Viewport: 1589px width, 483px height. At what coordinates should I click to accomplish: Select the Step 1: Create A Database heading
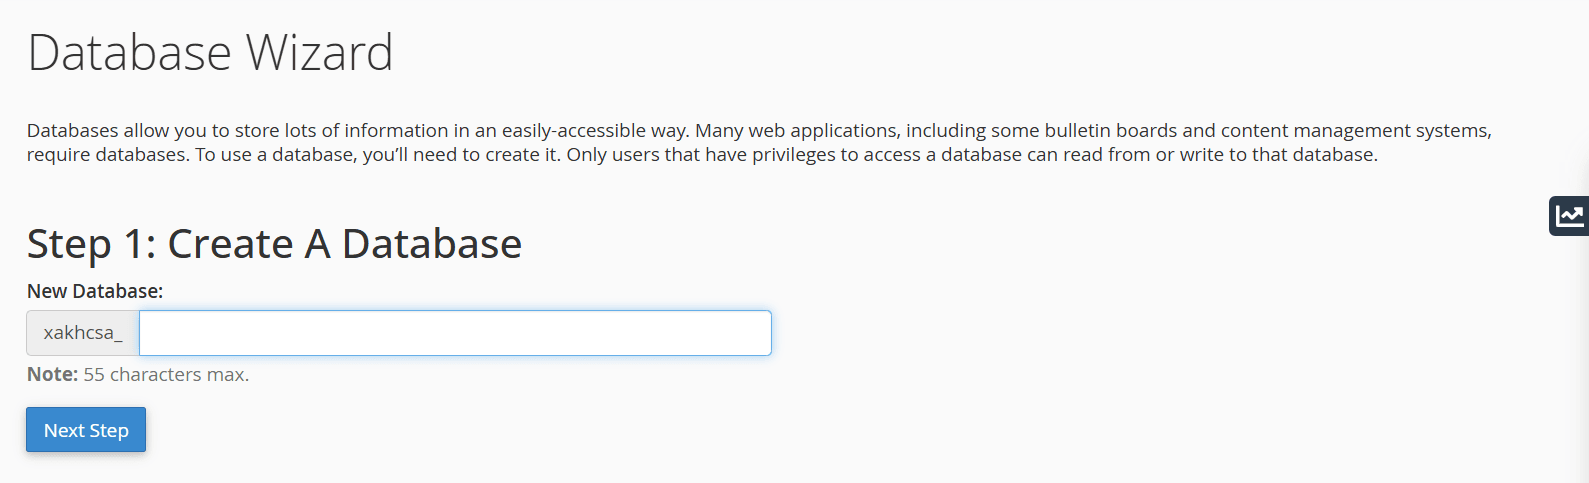click(x=274, y=244)
